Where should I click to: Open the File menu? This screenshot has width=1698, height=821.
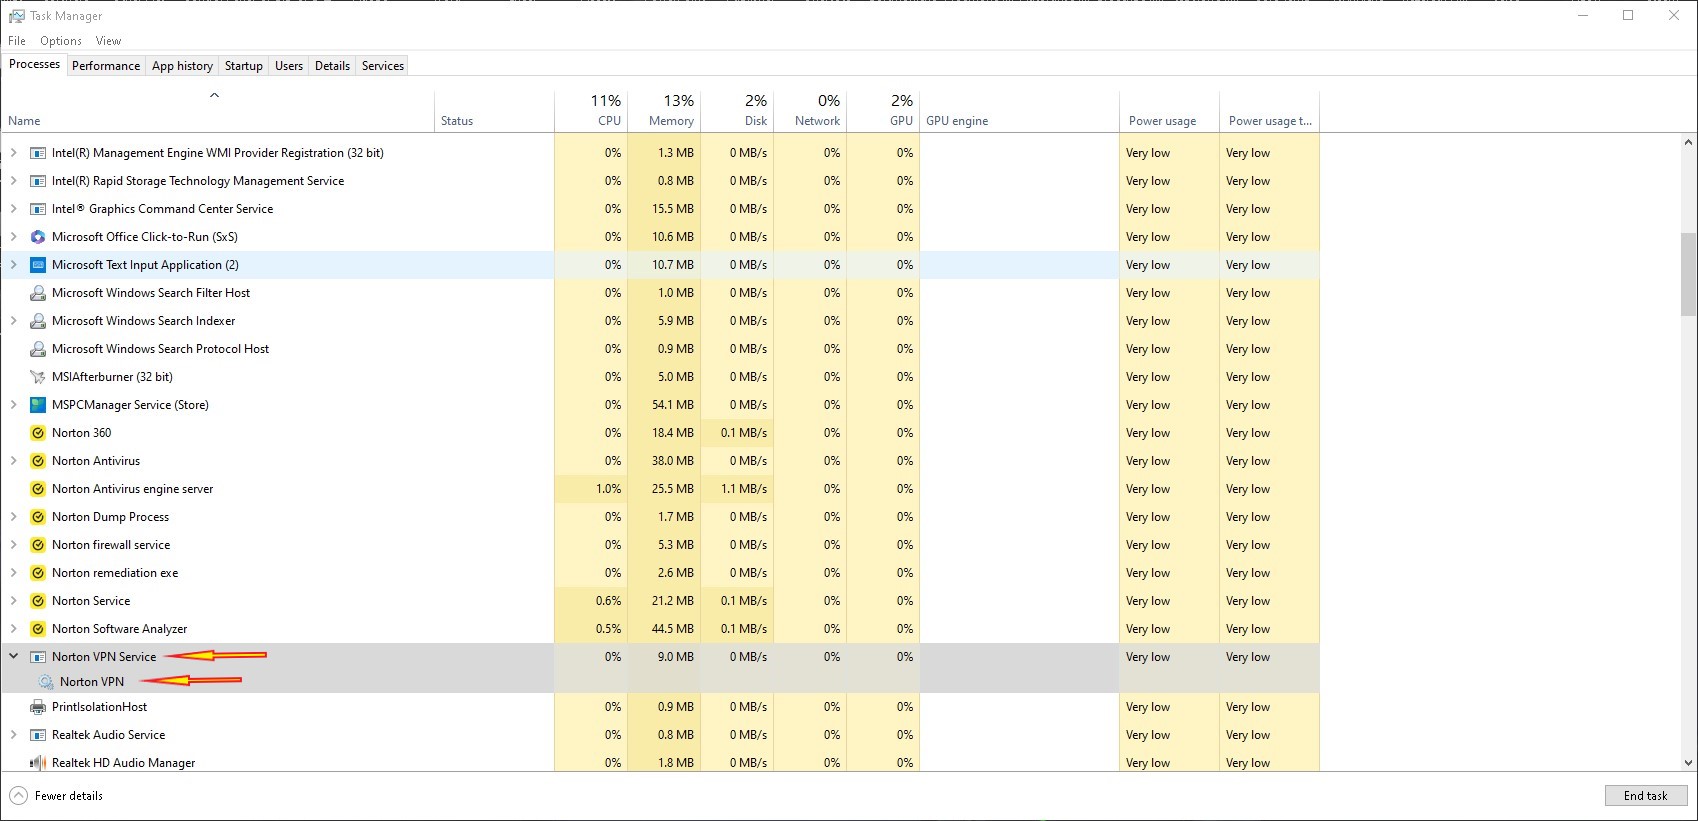point(17,41)
